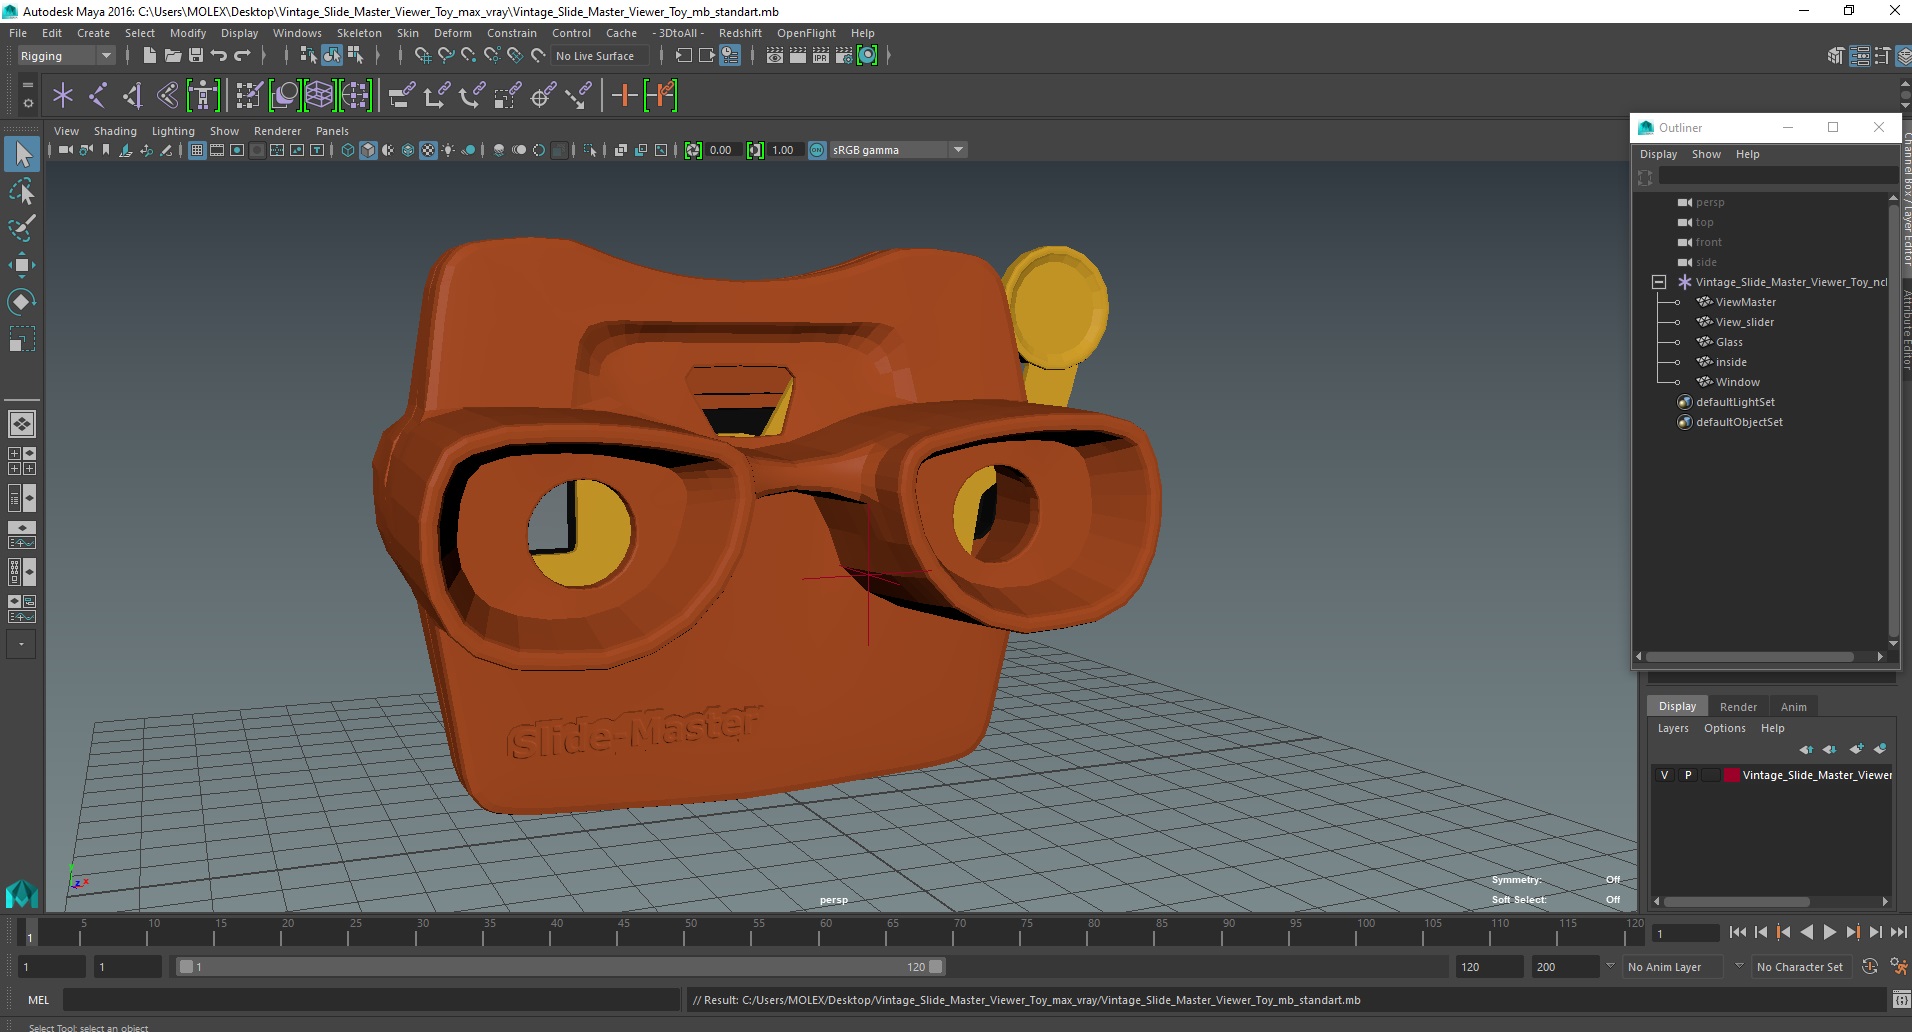Viewport: 1912px width, 1032px height.
Task: Open the Skeleton menu
Action: [x=359, y=33]
